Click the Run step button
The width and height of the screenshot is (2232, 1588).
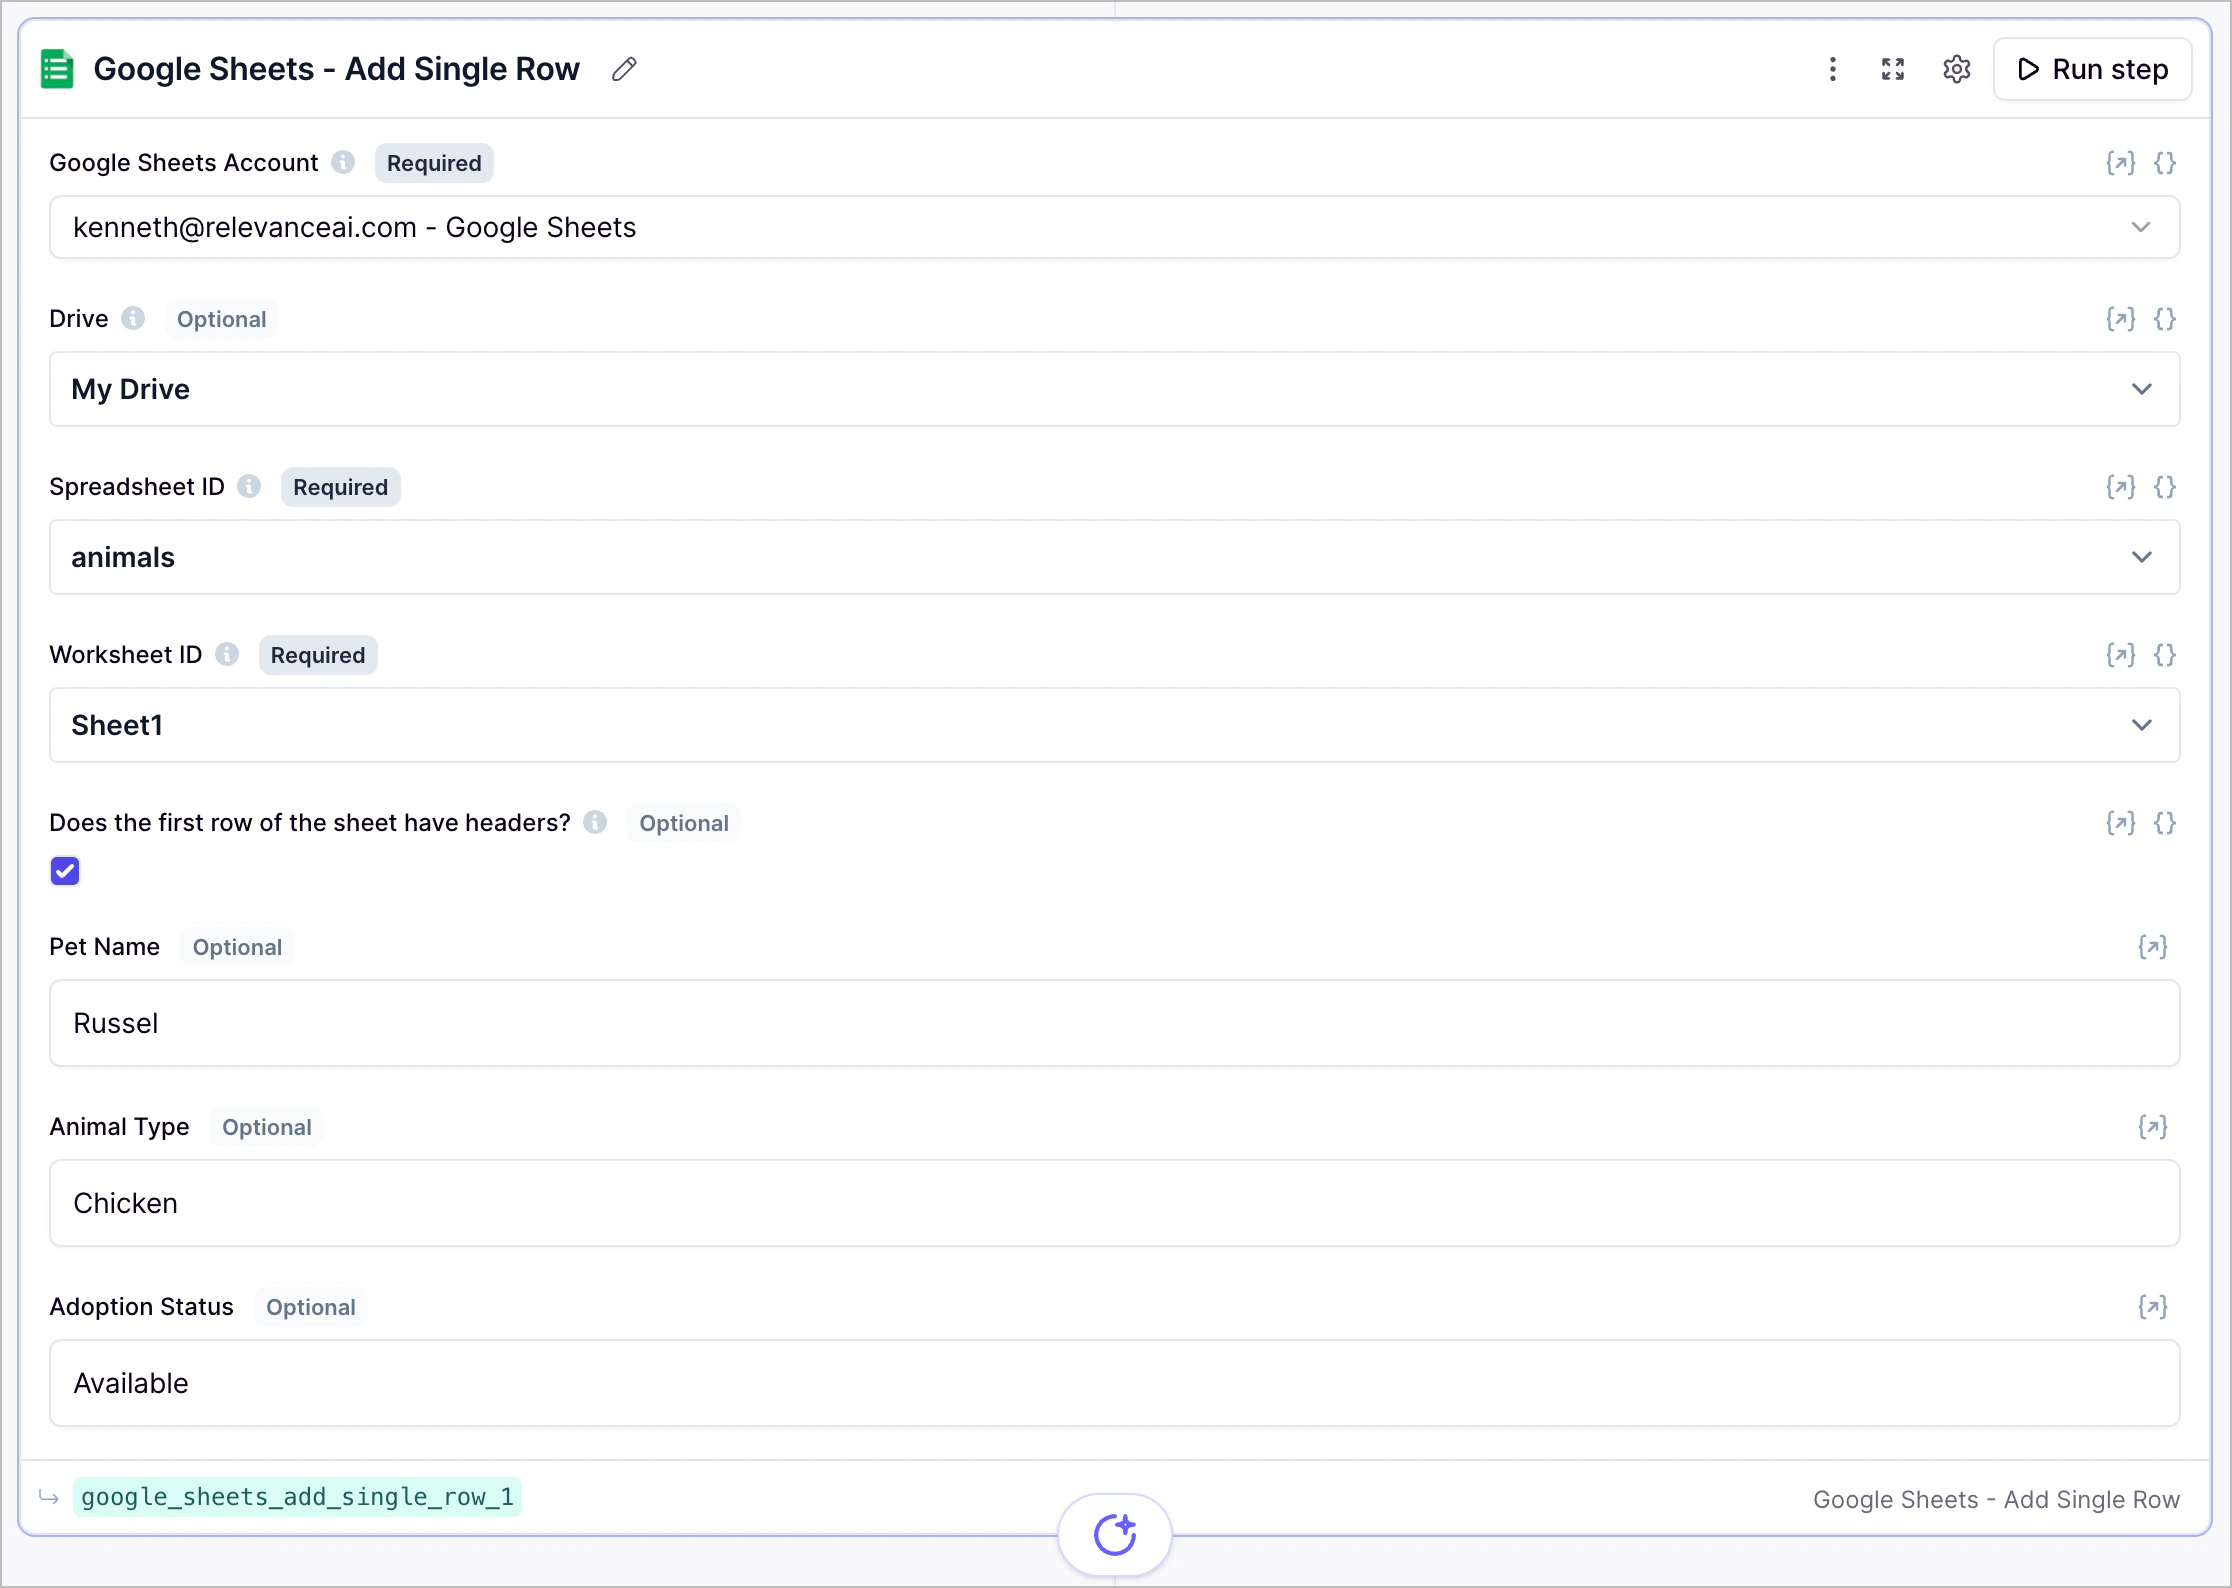point(2093,69)
